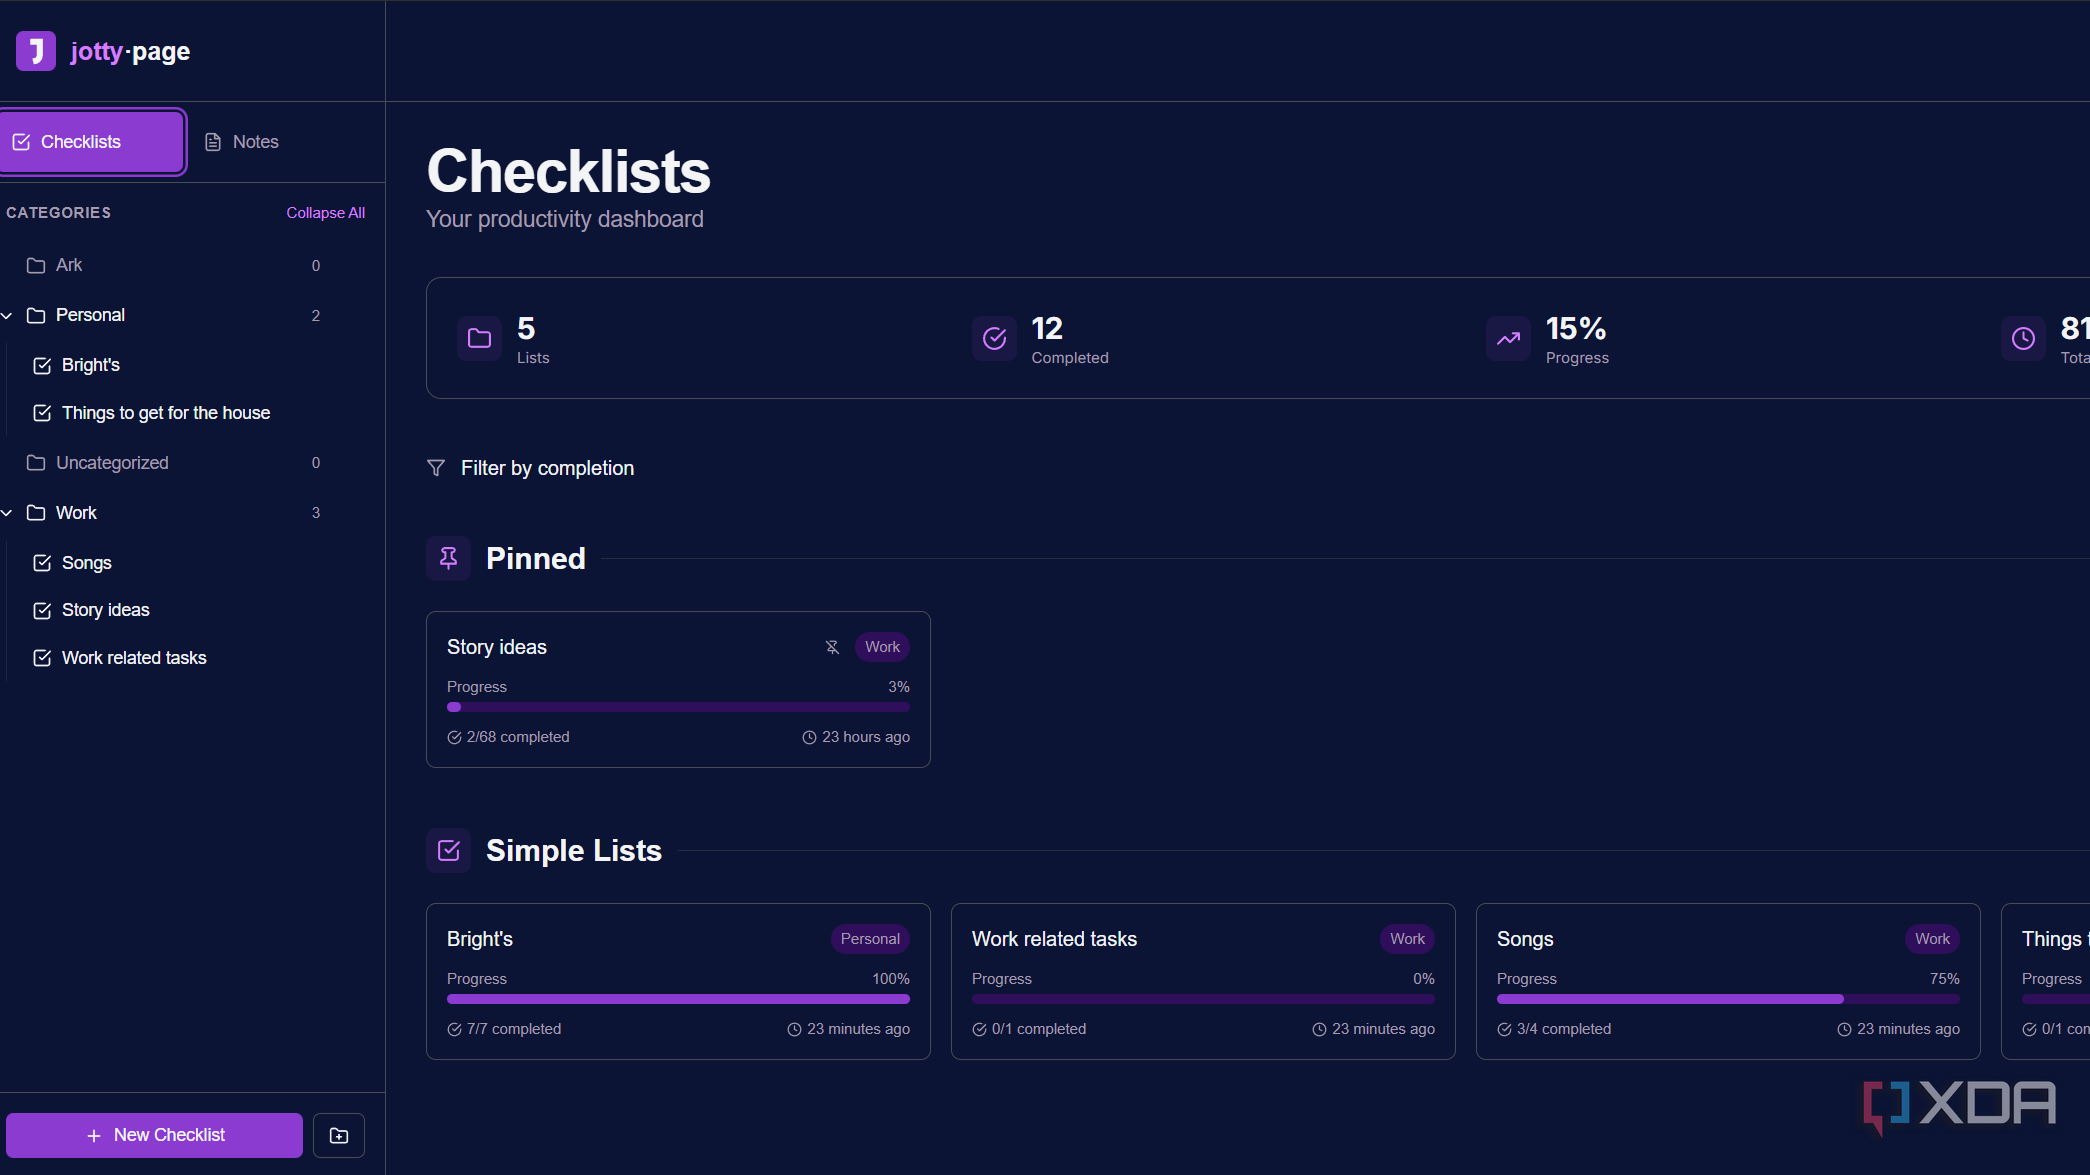Click the Lists folder stat icon
The width and height of the screenshot is (2090, 1175).
(480, 338)
